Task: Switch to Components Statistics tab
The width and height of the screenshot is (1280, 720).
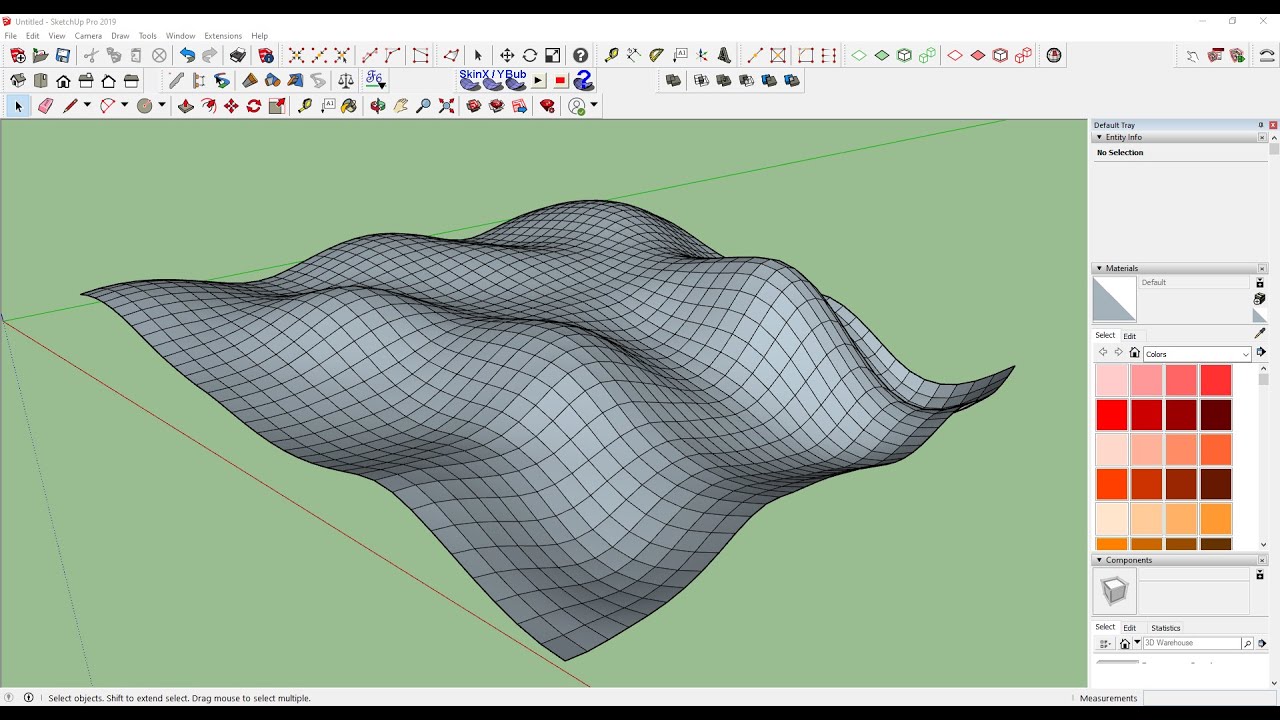Action: click(x=1166, y=628)
